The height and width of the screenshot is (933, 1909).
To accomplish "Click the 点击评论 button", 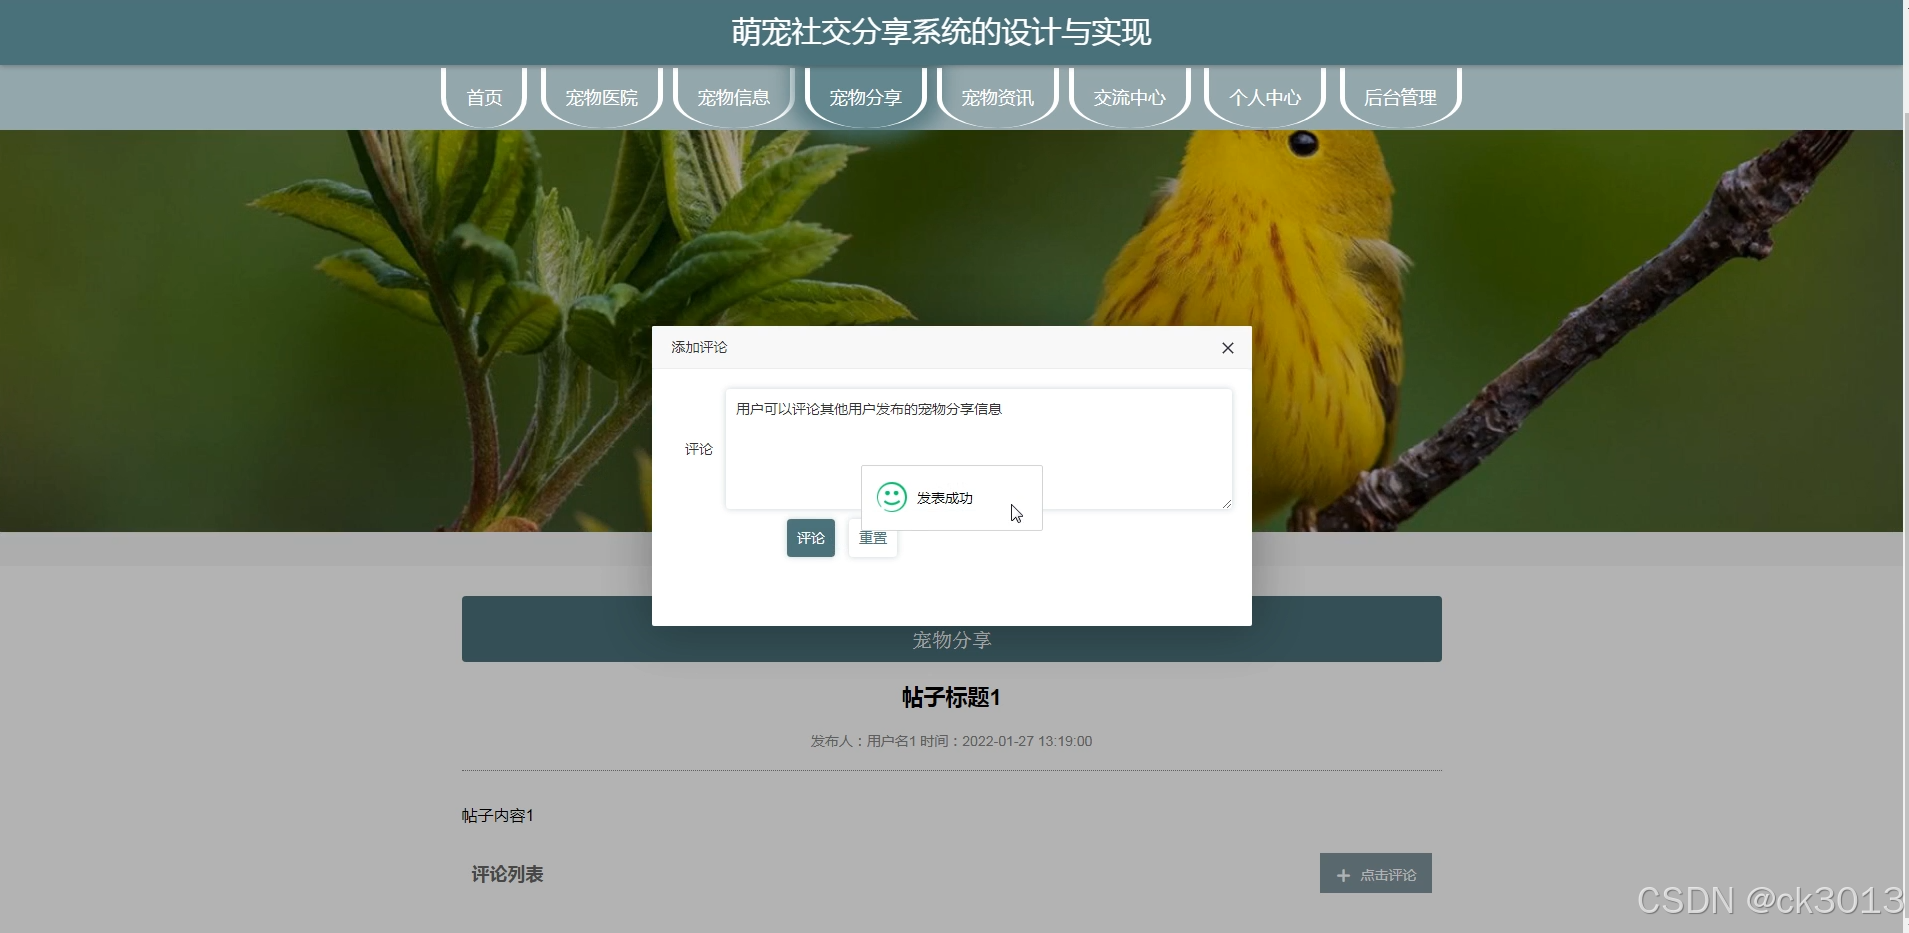I will [x=1376, y=873].
